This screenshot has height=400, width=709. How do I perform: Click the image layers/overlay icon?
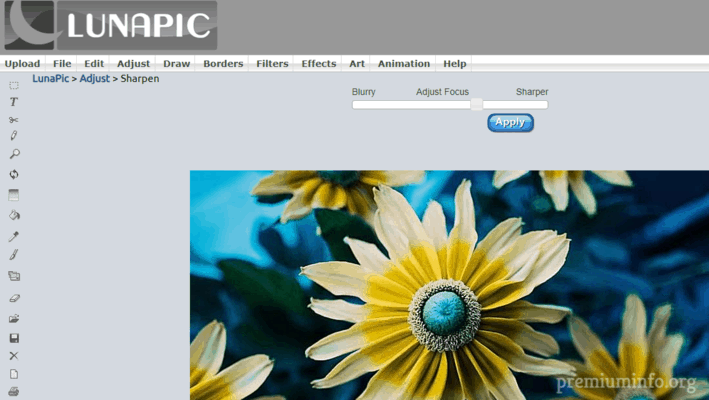pos(14,276)
